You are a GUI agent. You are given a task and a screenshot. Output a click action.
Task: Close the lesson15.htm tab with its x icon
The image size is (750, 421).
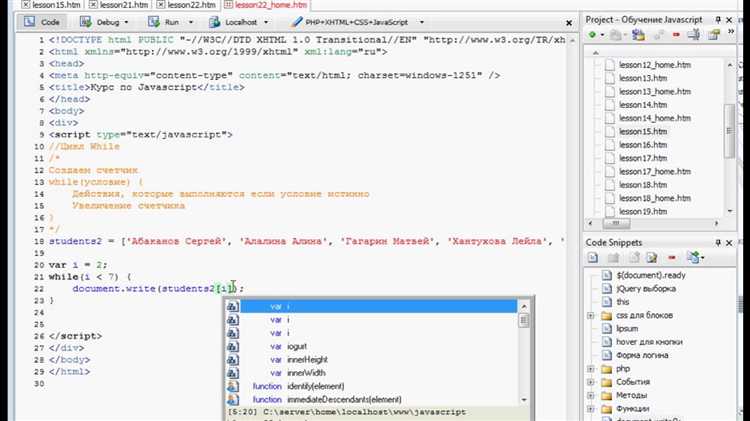point(26,5)
